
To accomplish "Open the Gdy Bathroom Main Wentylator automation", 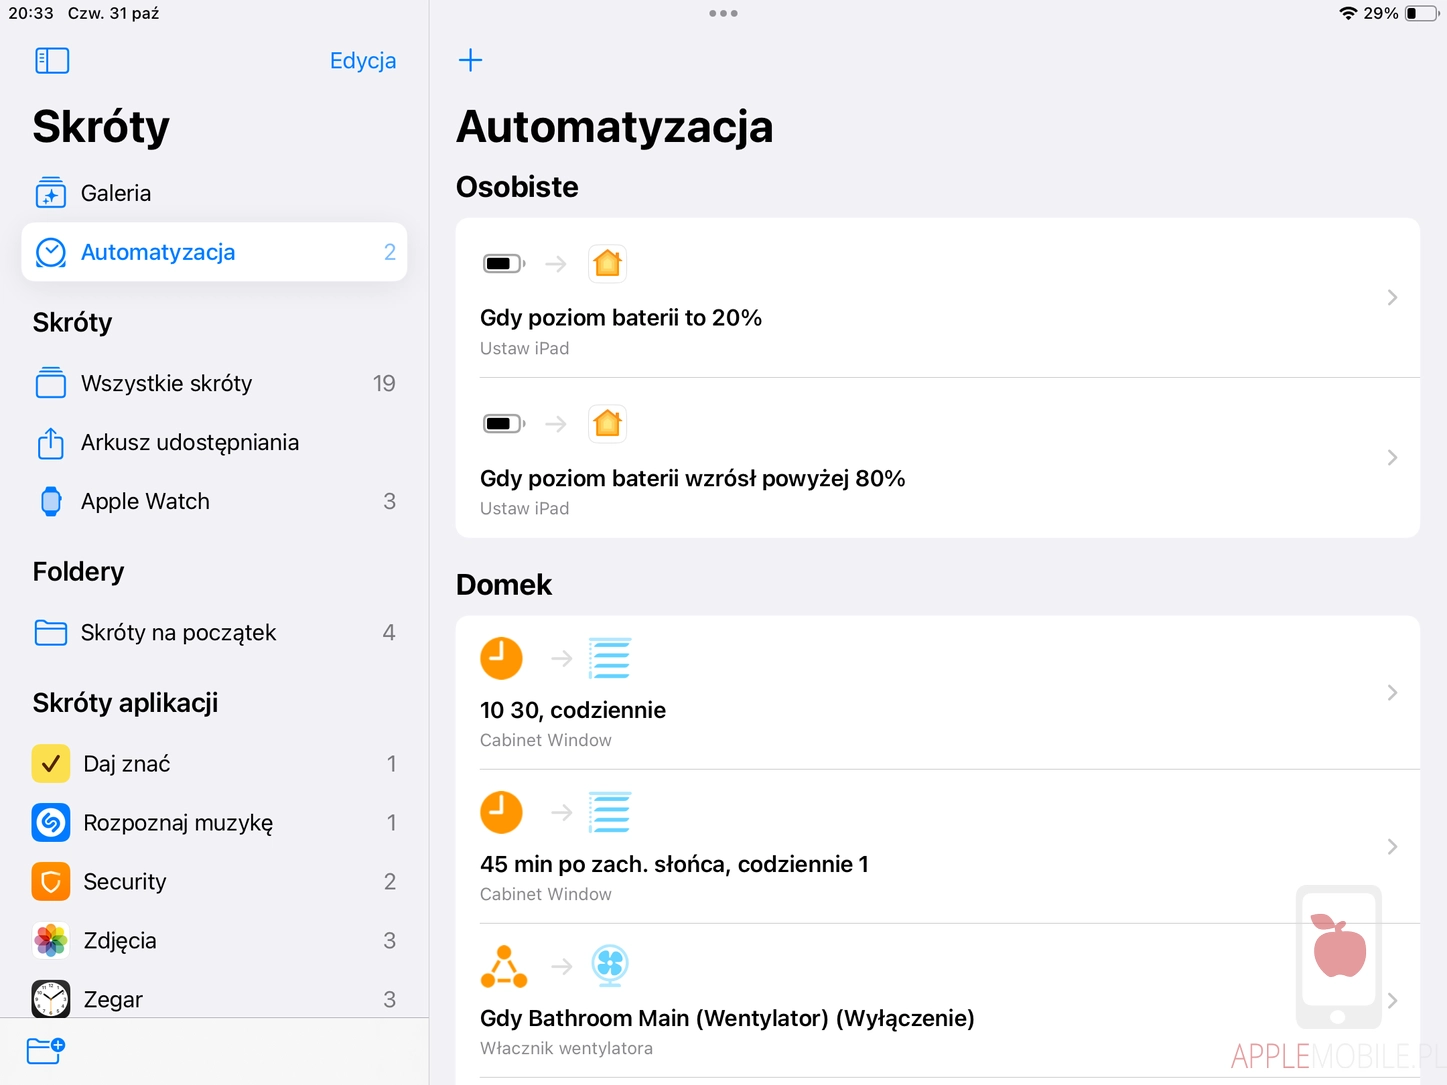I will tap(727, 1018).
